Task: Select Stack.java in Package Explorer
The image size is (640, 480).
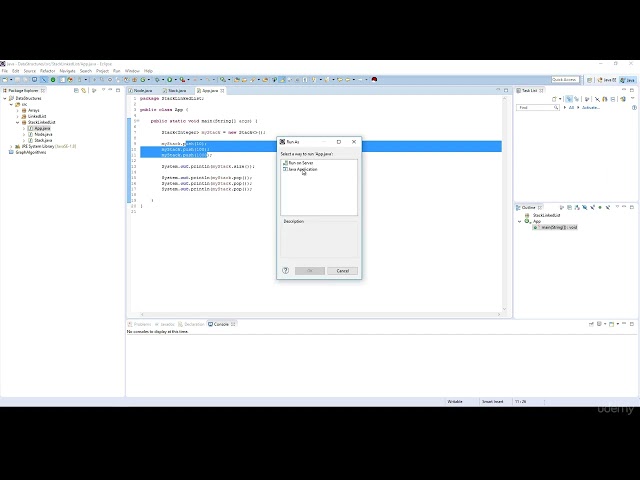Action: [40, 140]
